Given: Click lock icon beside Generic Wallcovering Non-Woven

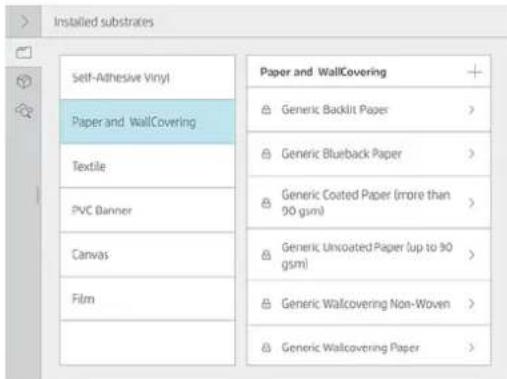Looking at the screenshot, I should coord(266,304).
